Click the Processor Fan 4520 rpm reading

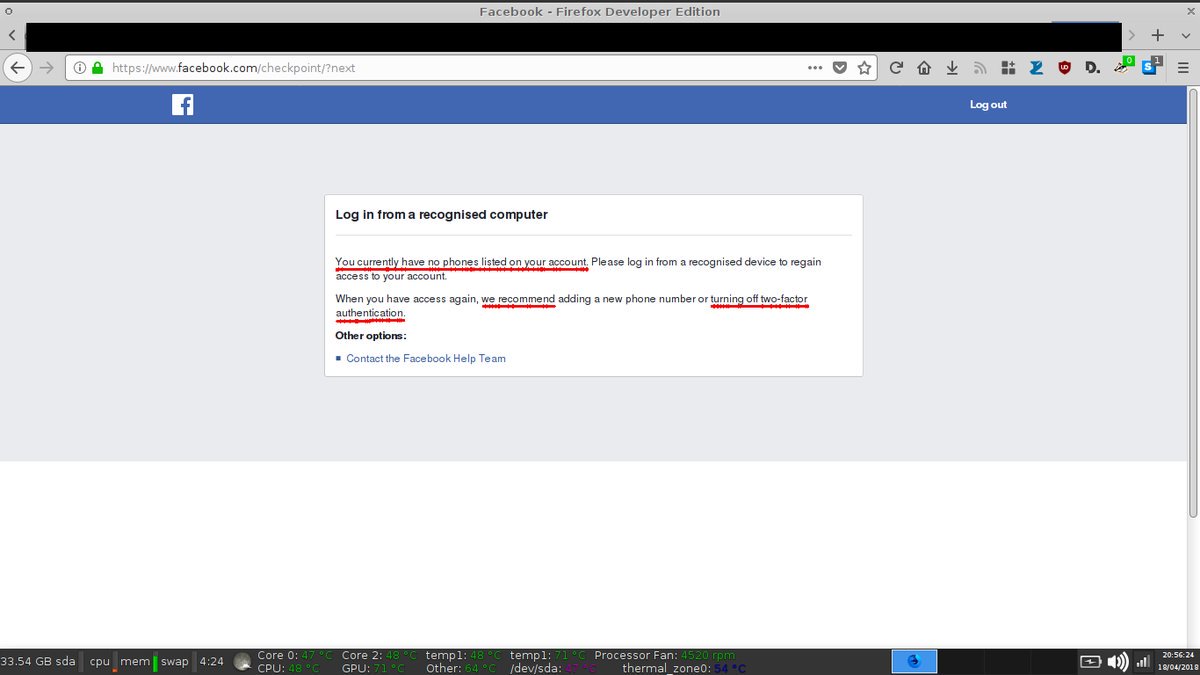664,655
